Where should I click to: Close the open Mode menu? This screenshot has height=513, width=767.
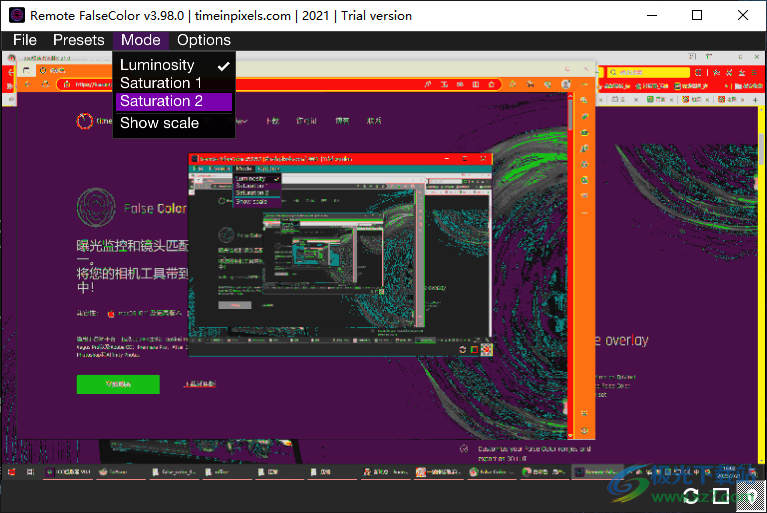[140, 40]
